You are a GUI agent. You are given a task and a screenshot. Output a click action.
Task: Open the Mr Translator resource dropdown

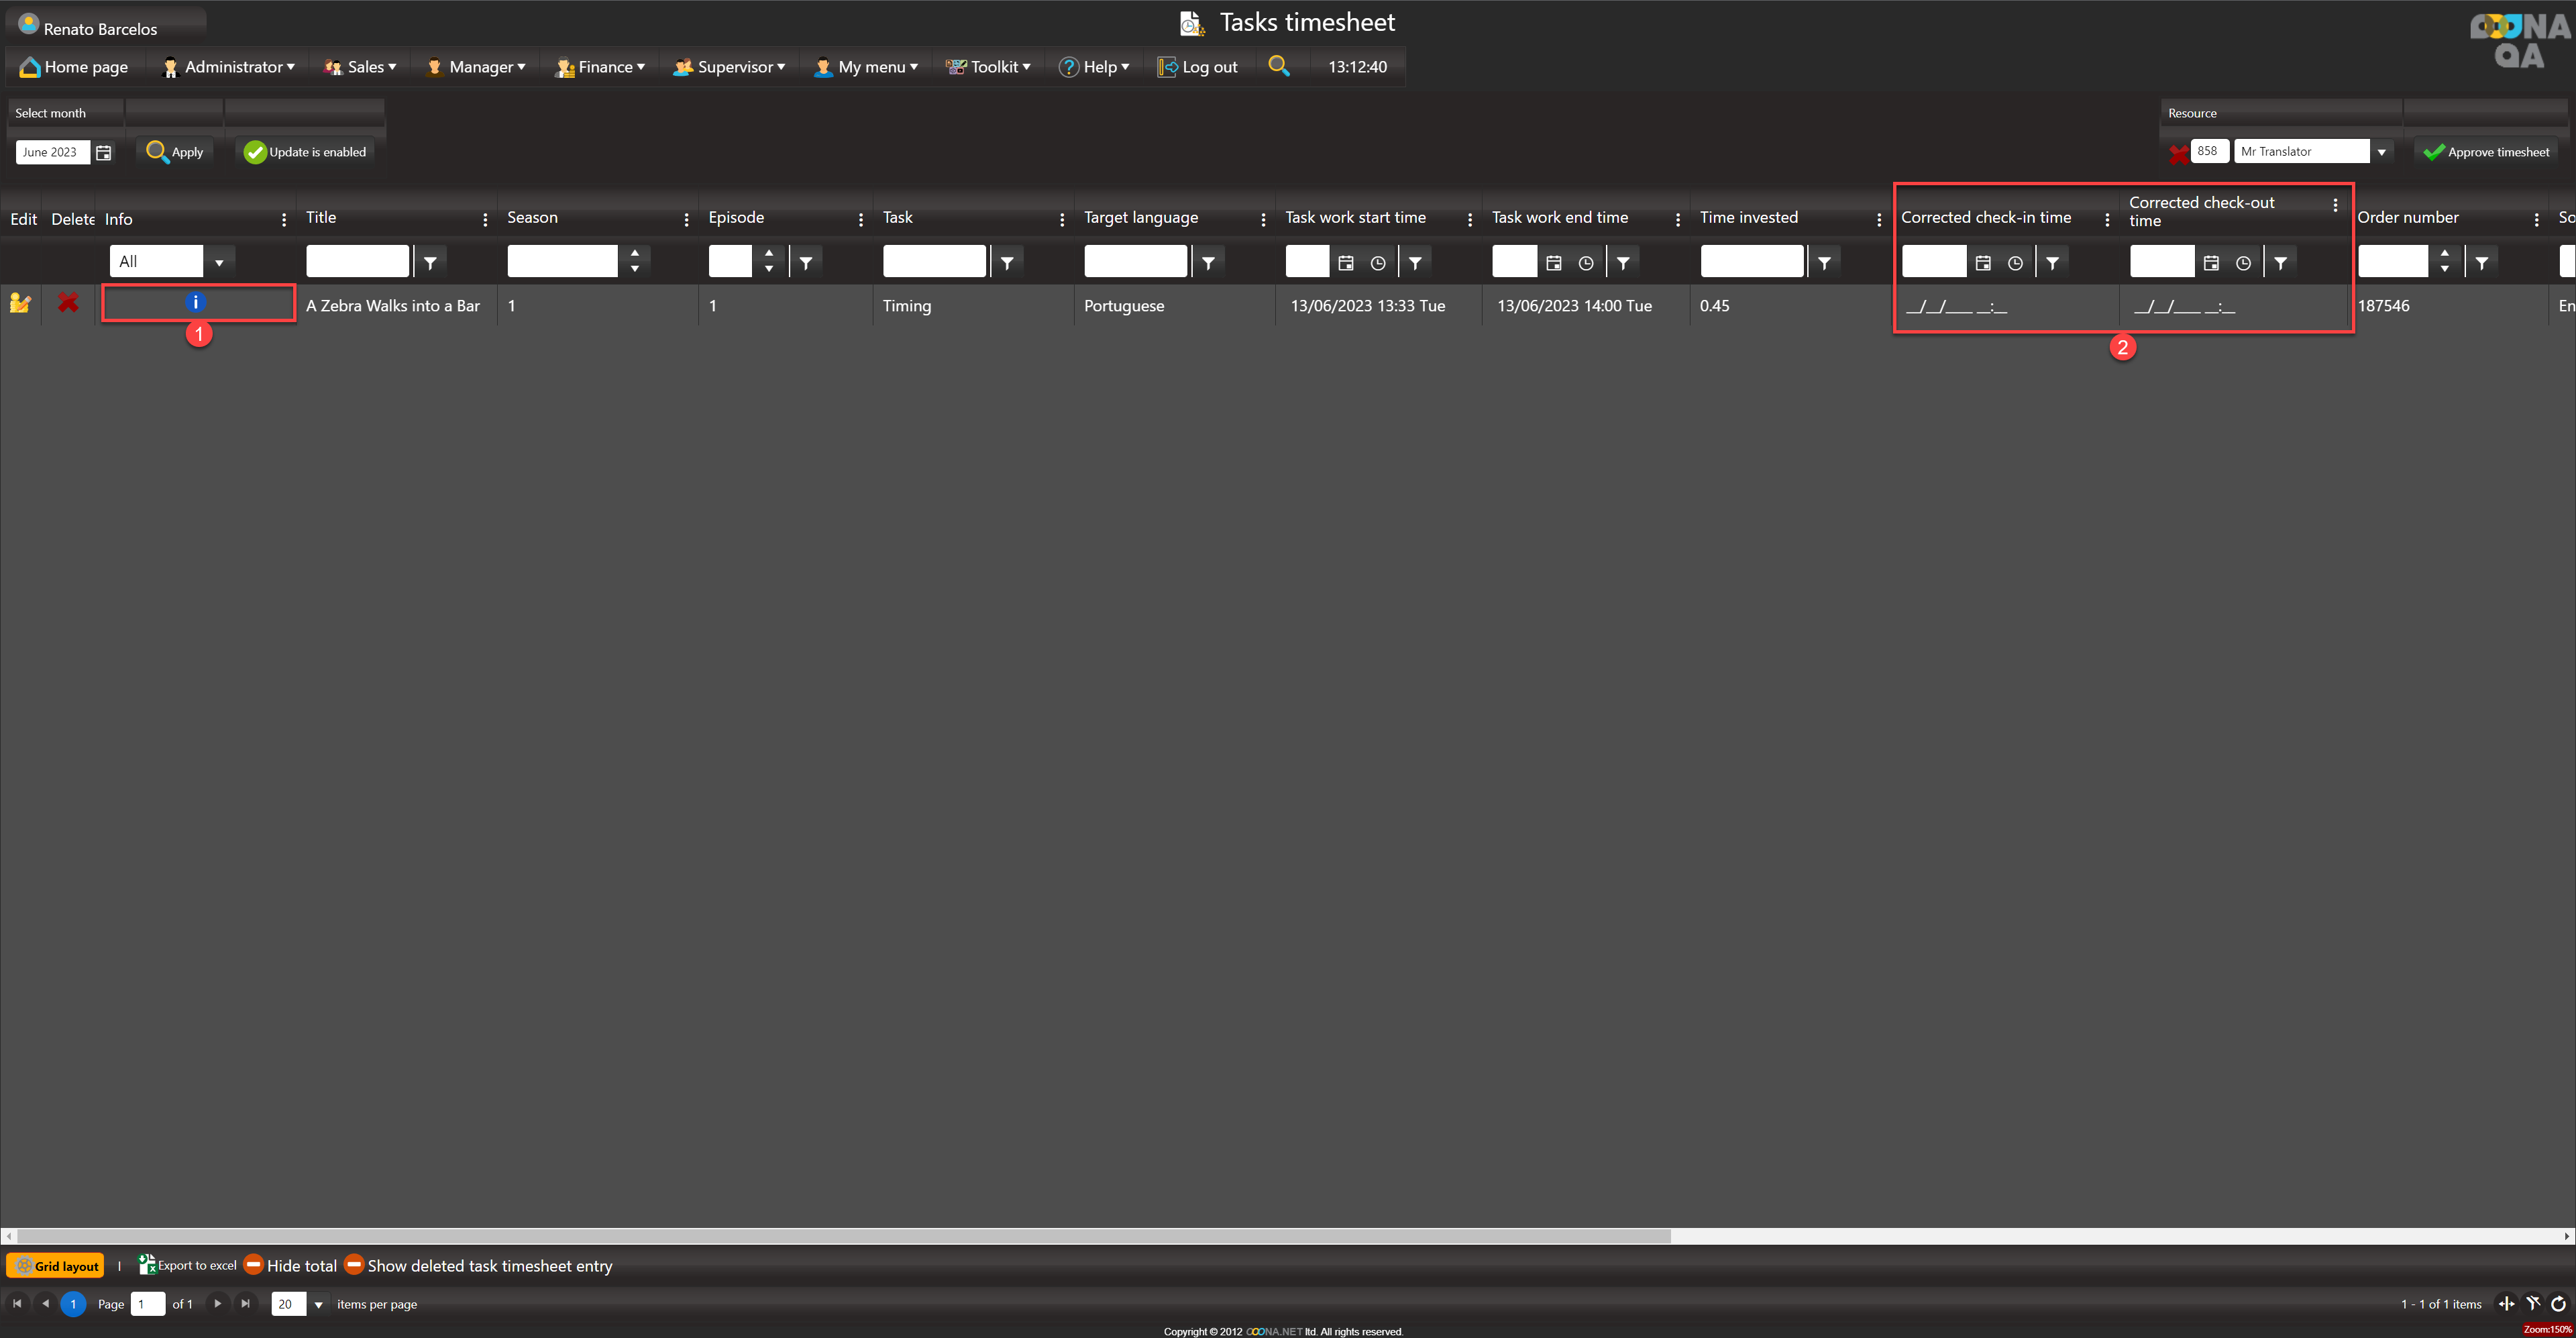pos(2382,152)
